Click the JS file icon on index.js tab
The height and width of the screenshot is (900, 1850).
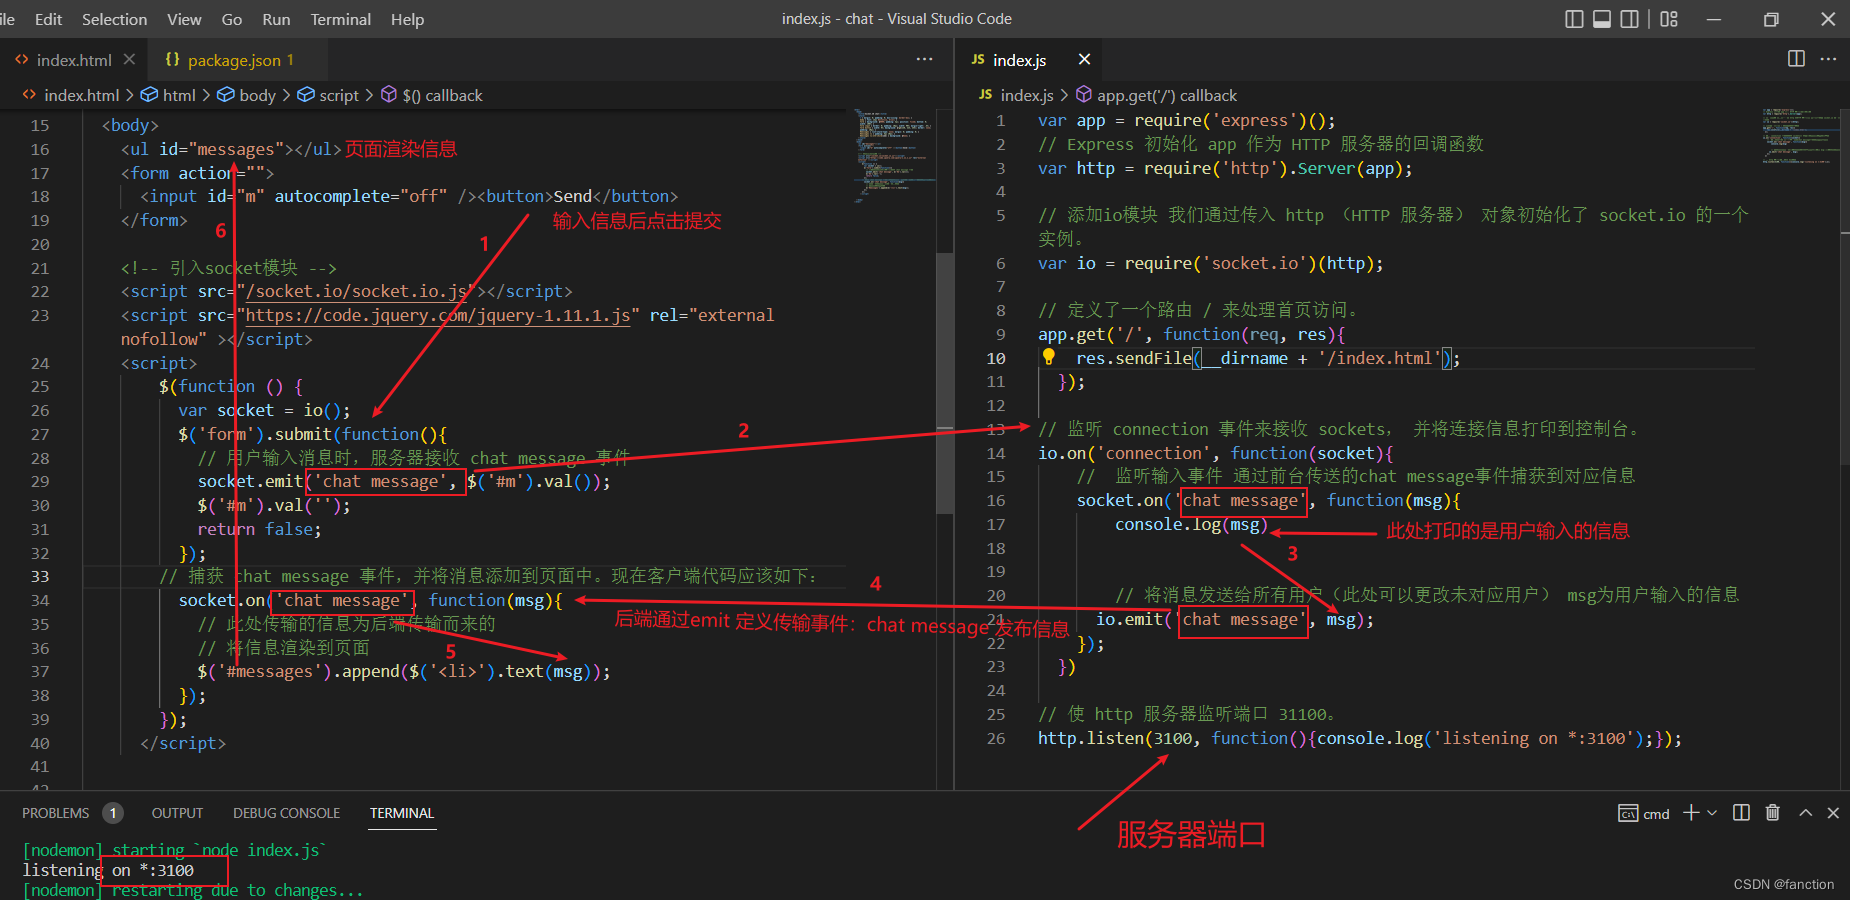coord(978,60)
